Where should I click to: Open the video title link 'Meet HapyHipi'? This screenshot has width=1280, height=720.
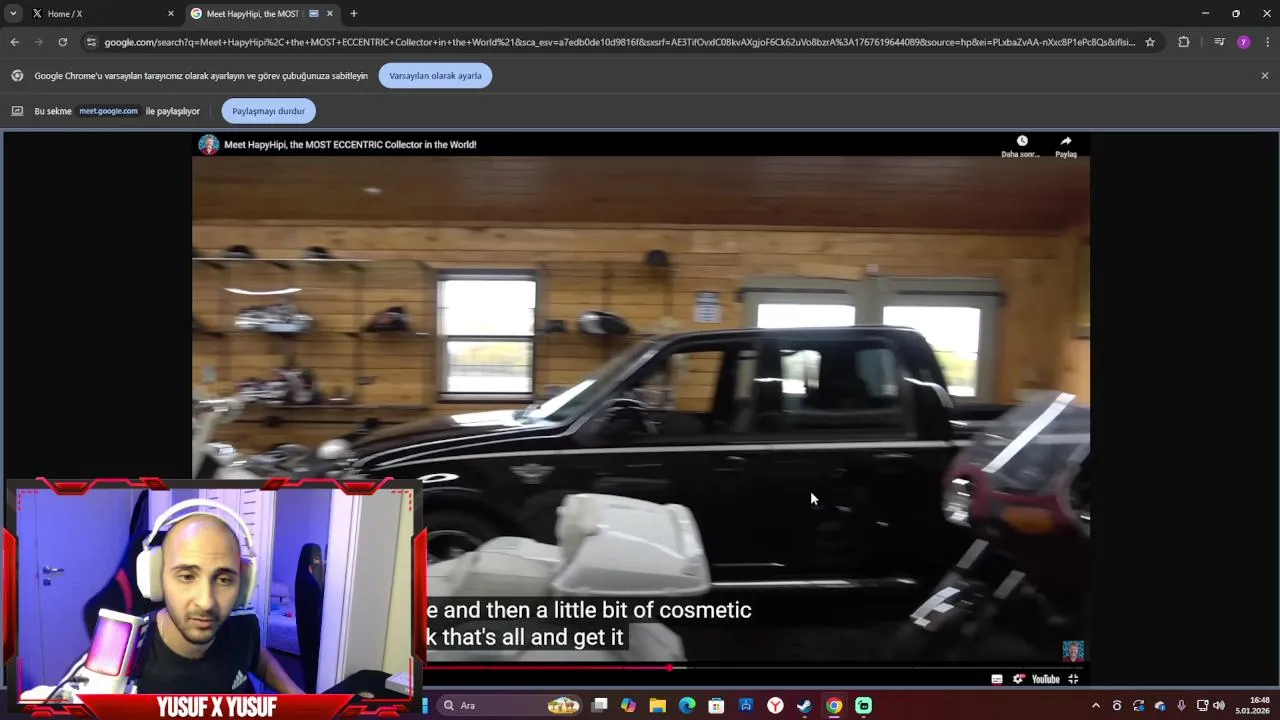(350, 144)
